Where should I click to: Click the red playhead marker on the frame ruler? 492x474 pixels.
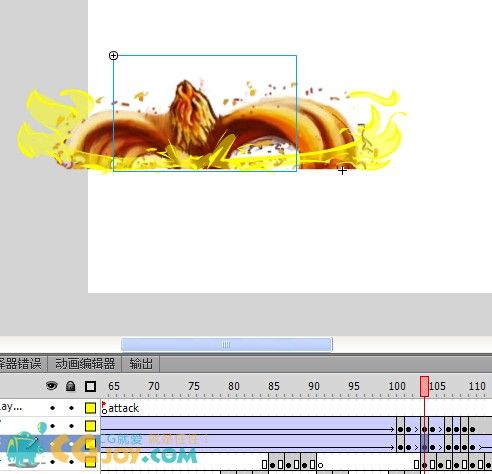(424, 387)
